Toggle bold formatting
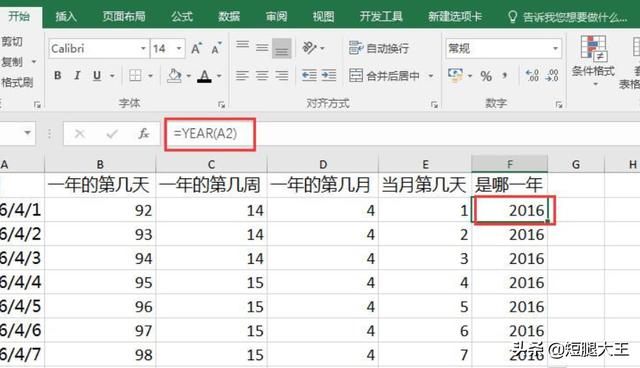The image size is (640, 368). point(58,75)
